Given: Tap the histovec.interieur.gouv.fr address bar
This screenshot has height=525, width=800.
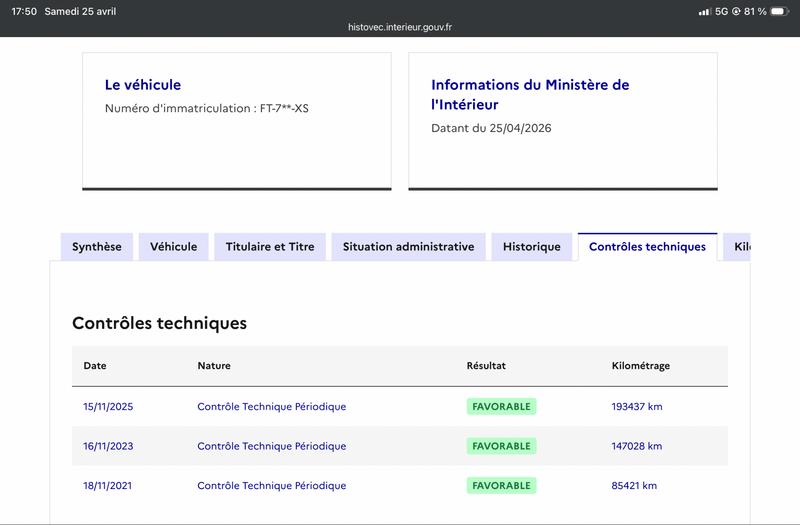Looking at the screenshot, I should pyautogui.click(x=400, y=28).
